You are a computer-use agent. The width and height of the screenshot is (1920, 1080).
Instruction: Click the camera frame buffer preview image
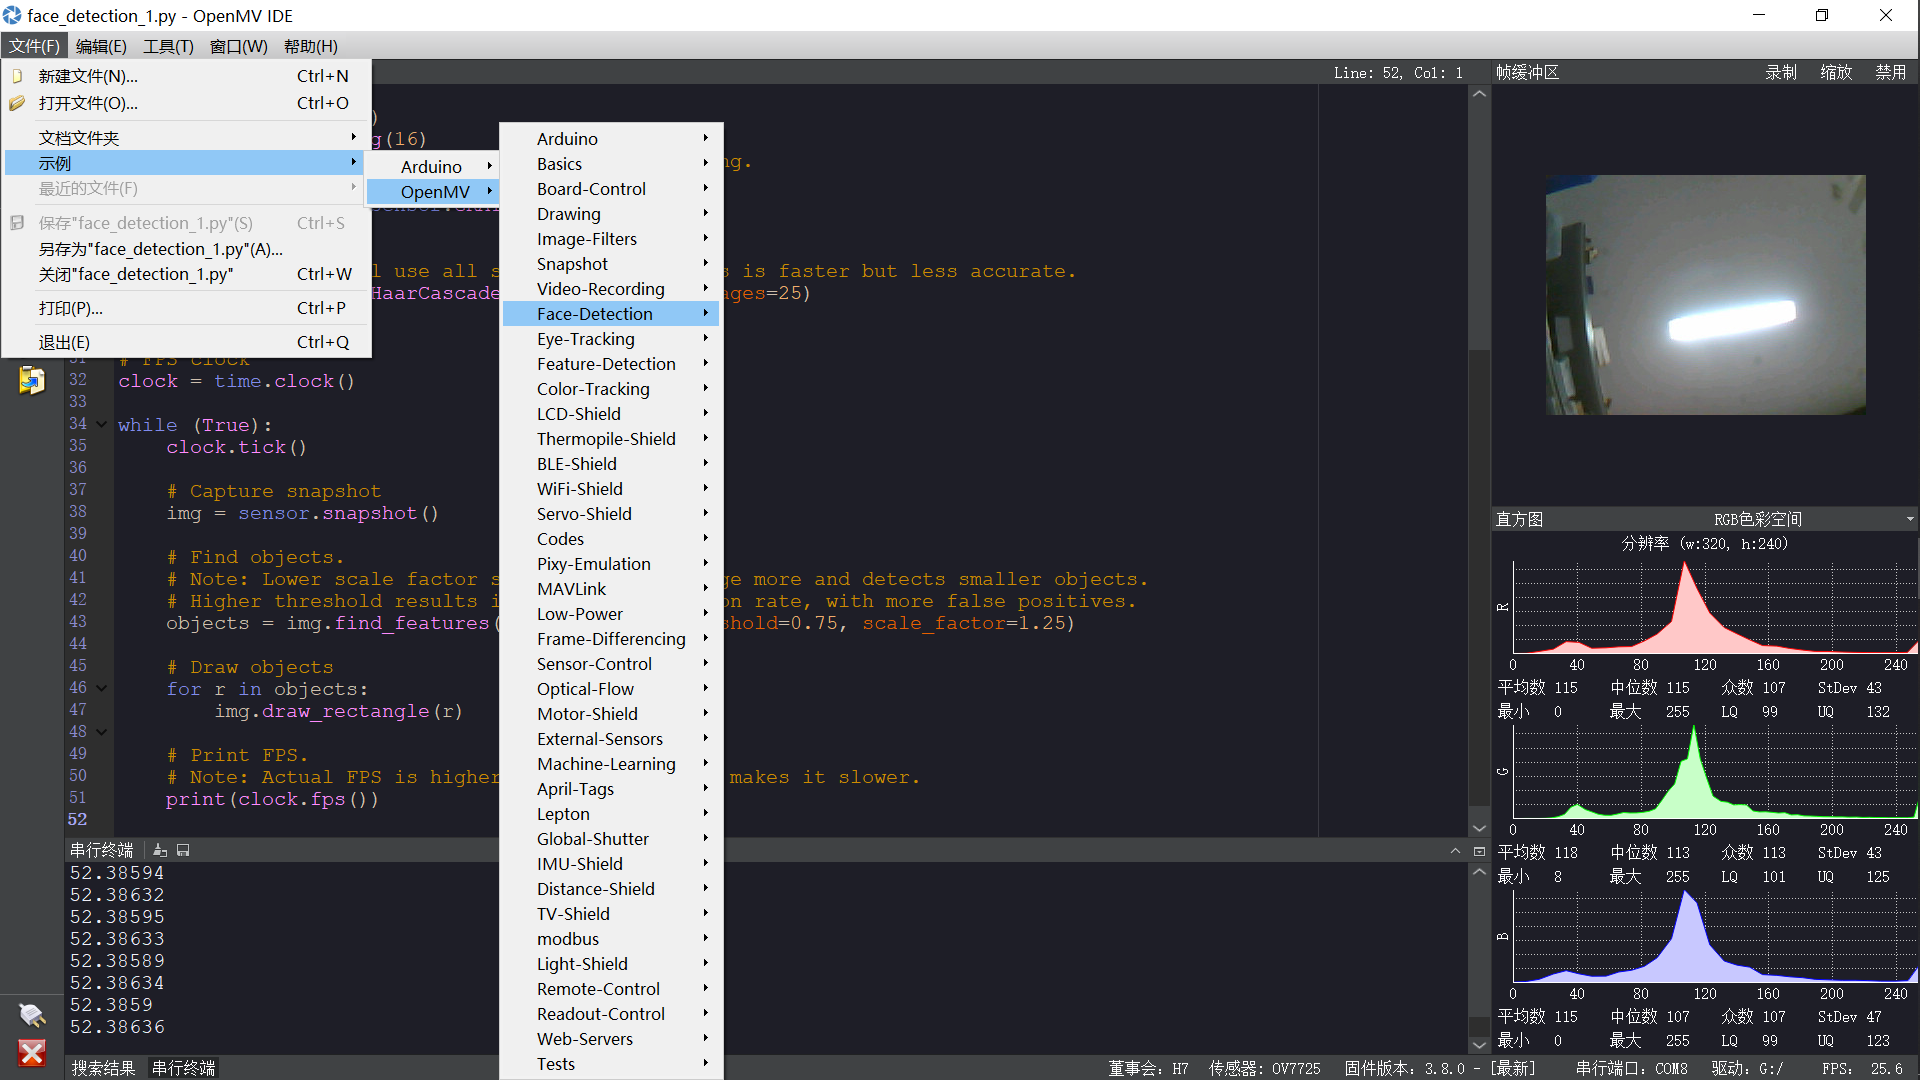point(1705,295)
